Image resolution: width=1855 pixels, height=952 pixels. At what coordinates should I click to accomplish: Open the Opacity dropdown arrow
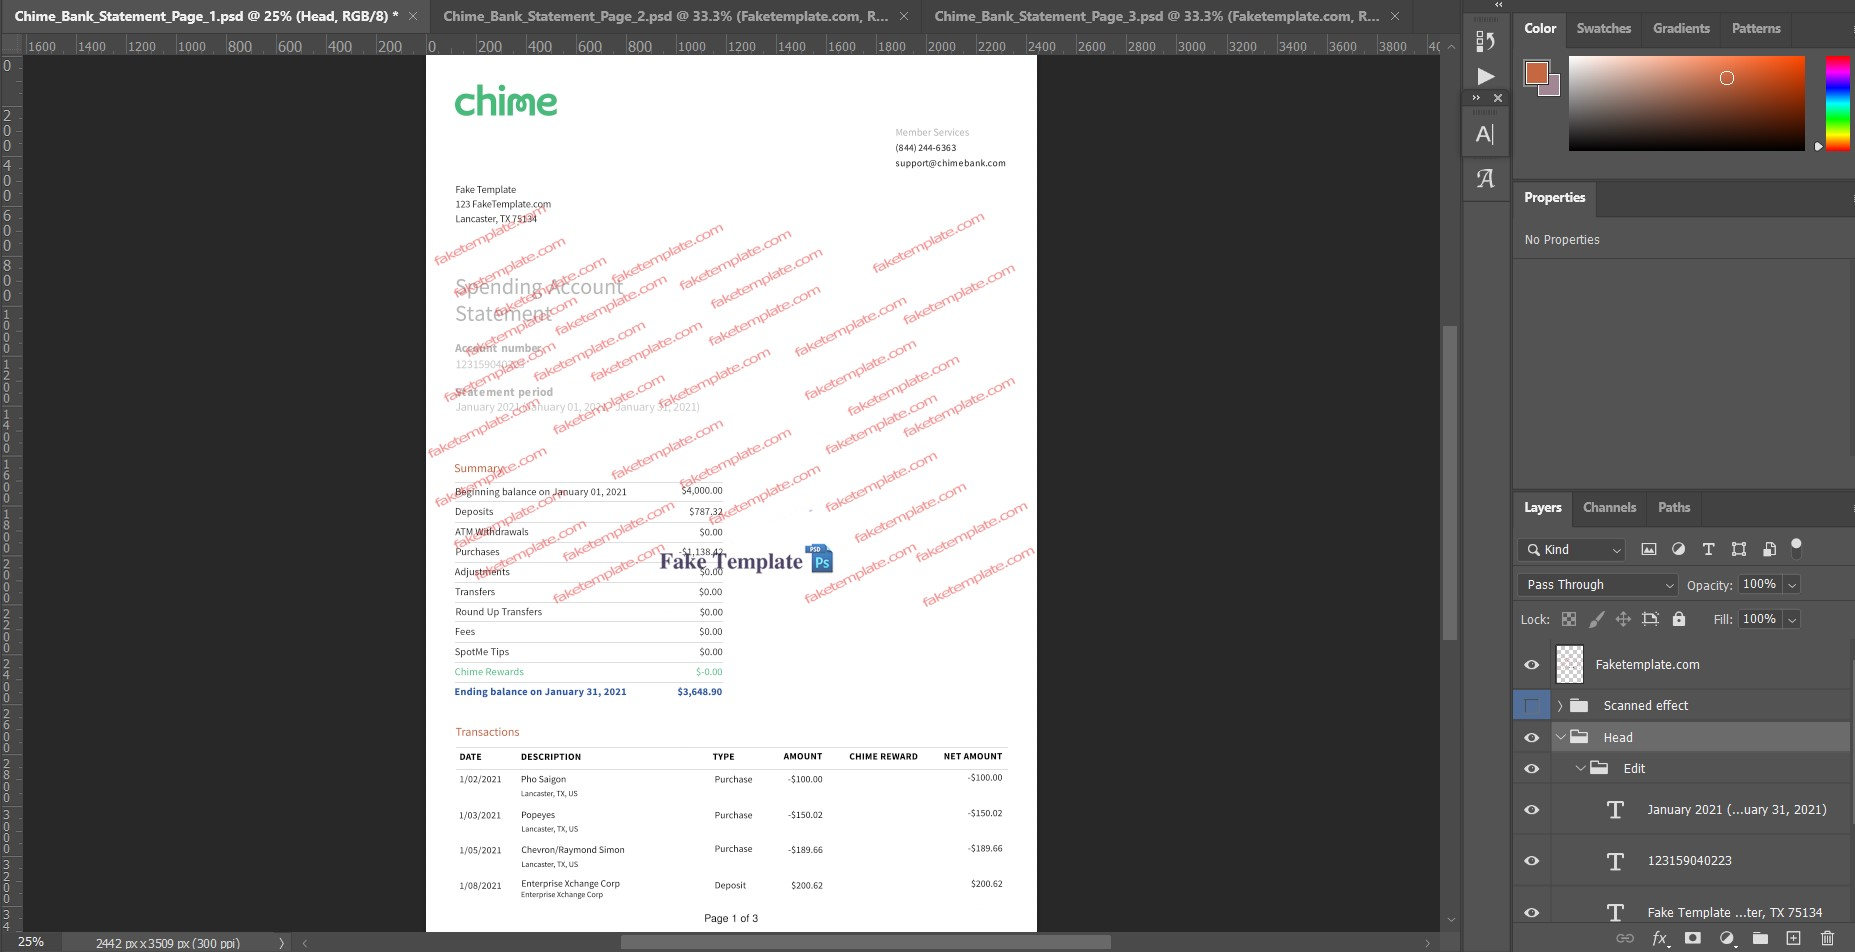(x=1794, y=584)
